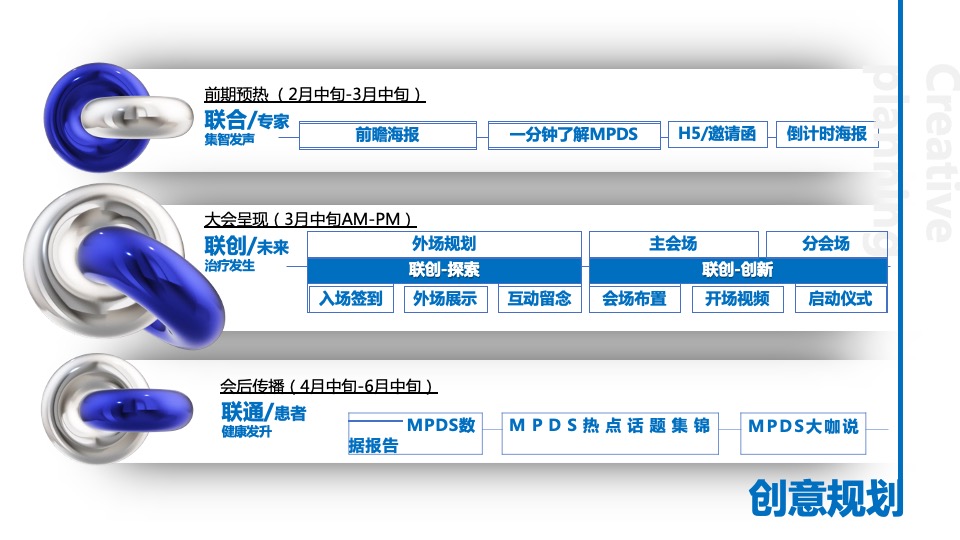
Task: Click the 前期预热 (2月中旬-3月中旬) heading
Action: point(315,94)
